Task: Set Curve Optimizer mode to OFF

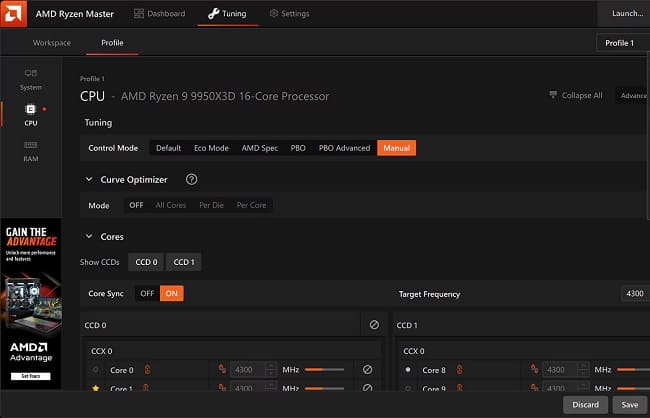Action: (x=136, y=205)
